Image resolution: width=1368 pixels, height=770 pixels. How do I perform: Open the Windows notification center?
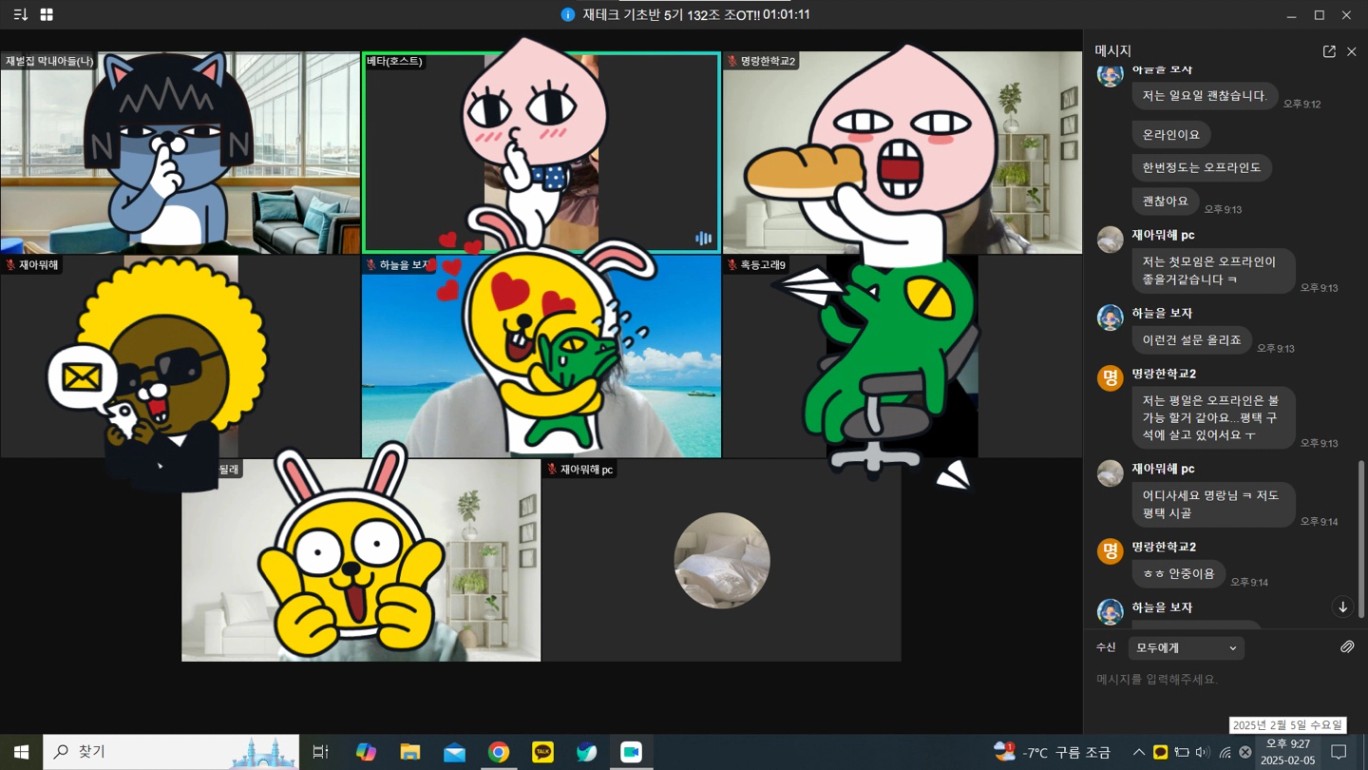(1338, 752)
